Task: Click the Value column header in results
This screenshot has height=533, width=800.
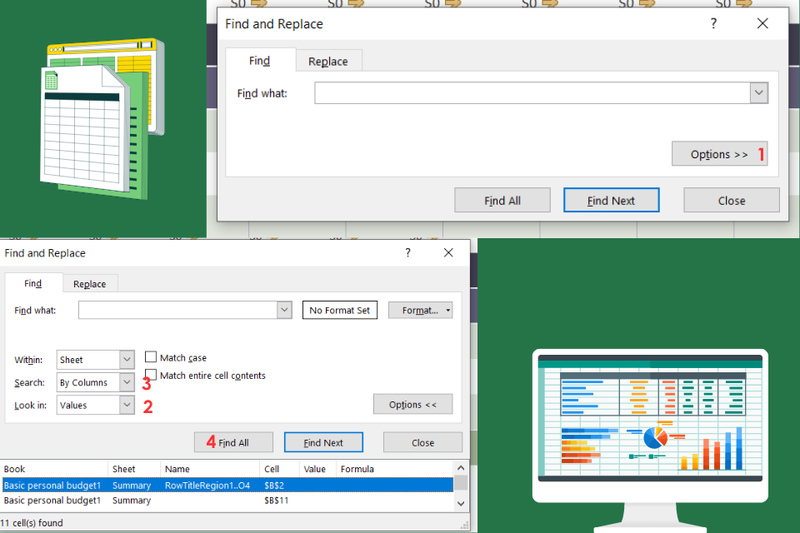Action: click(317, 469)
